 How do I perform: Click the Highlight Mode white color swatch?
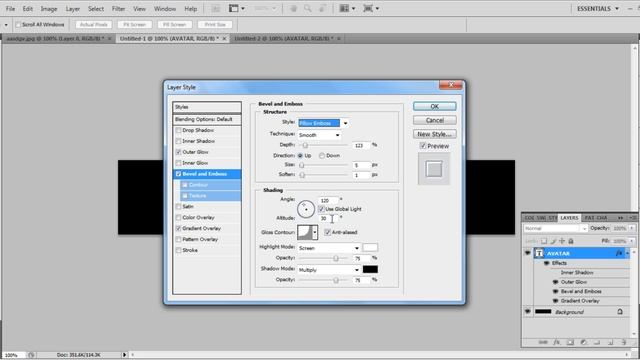point(370,247)
